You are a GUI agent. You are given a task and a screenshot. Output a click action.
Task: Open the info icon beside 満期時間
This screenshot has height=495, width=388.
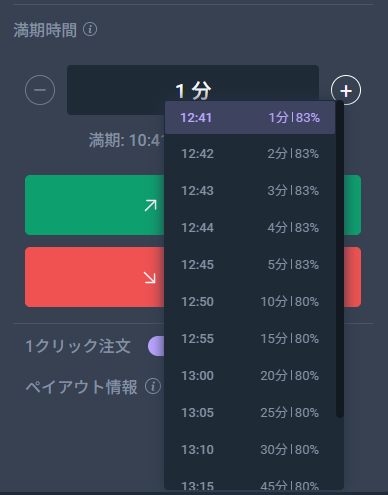click(90, 29)
